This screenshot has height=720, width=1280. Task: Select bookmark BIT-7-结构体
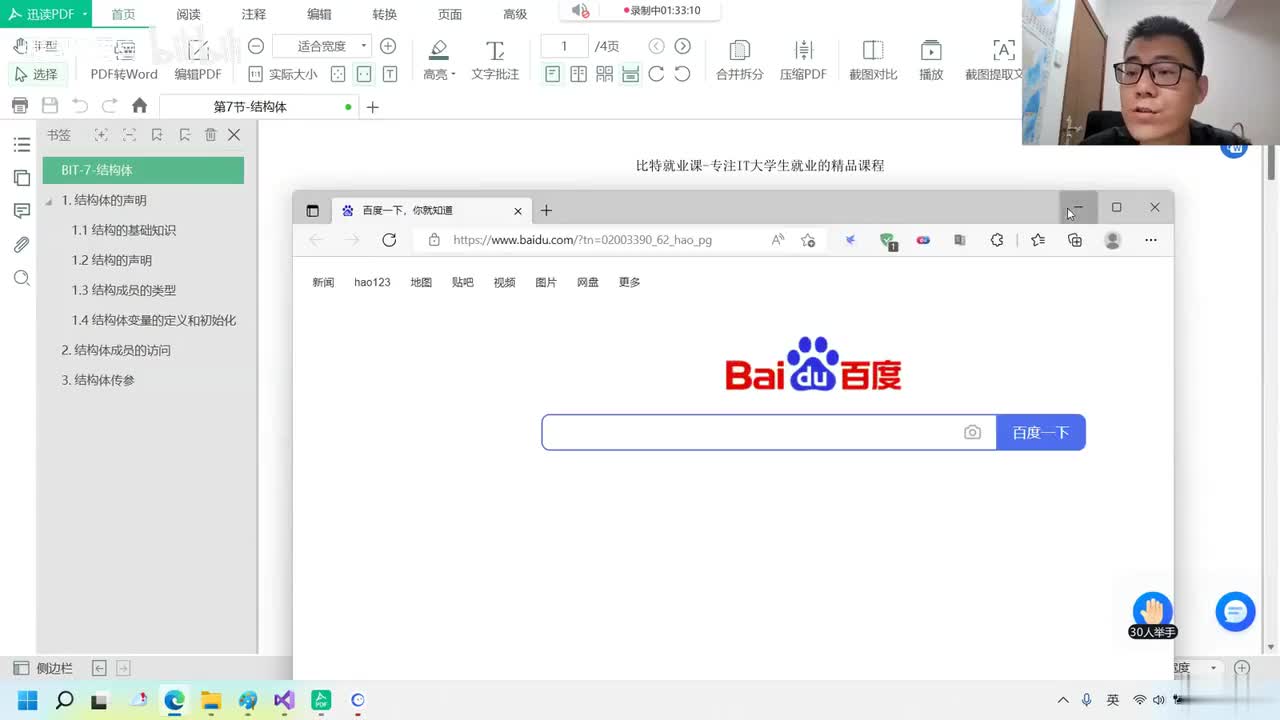click(143, 170)
